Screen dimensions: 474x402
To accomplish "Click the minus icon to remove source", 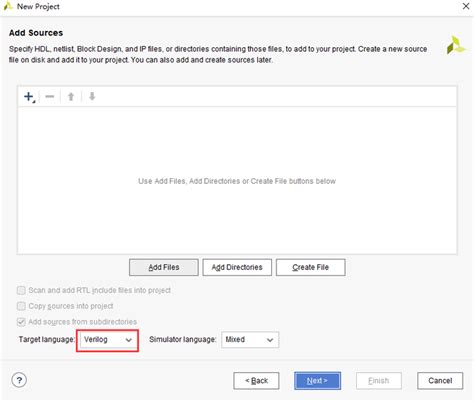I will tap(50, 97).
